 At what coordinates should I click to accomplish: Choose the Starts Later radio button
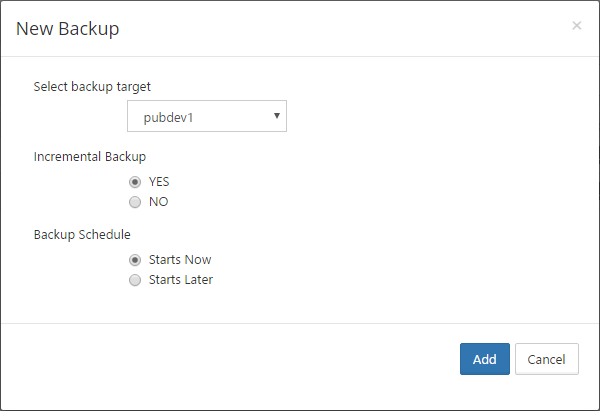tap(135, 280)
